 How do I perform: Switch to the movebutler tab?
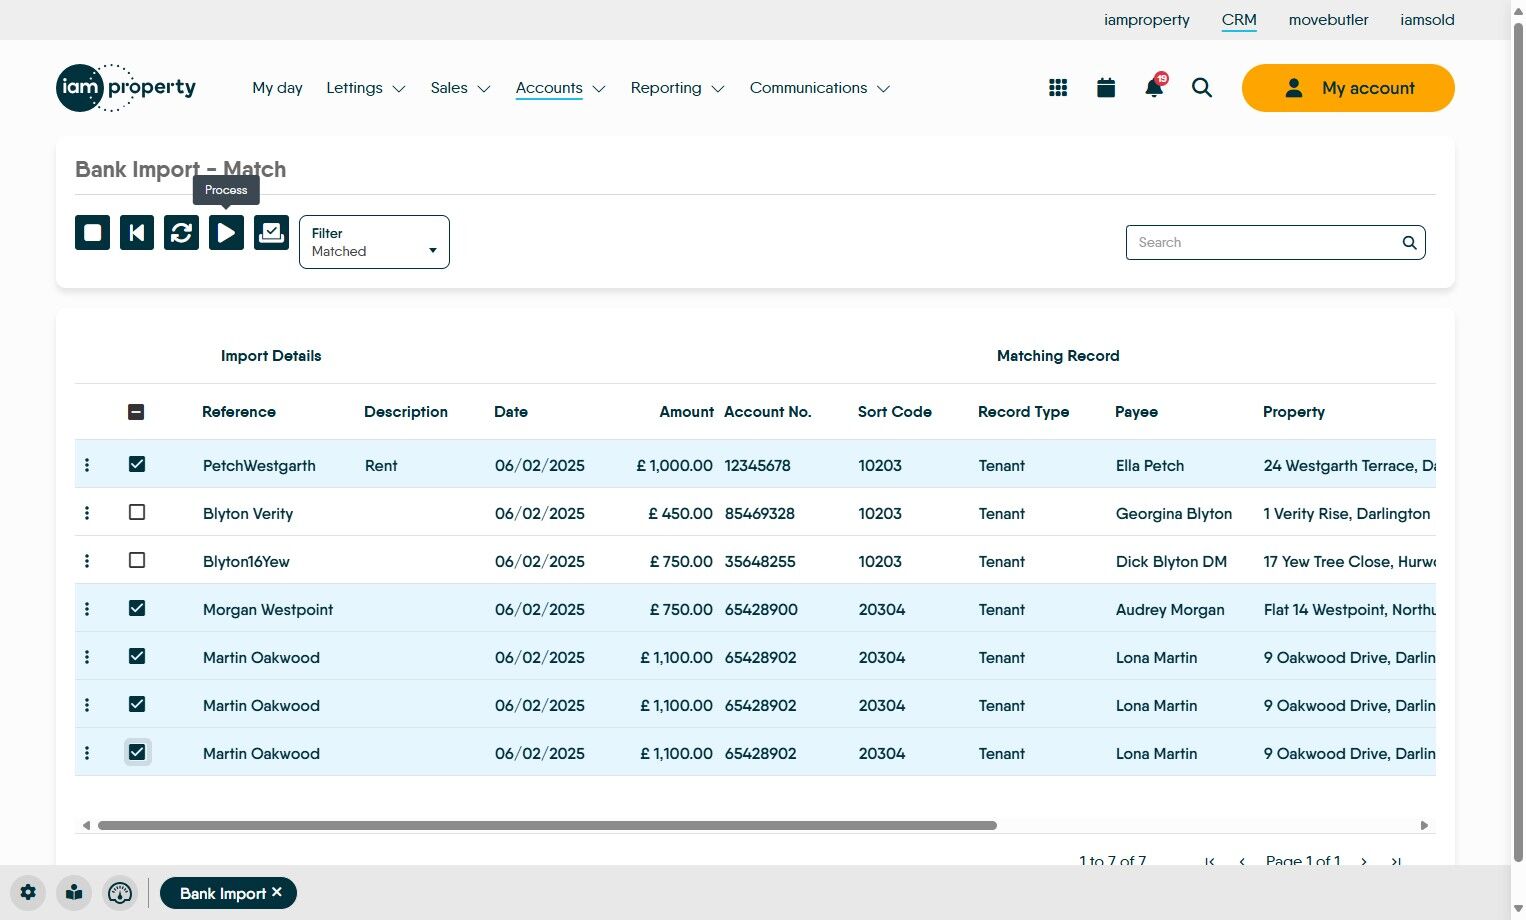(1328, 20)
